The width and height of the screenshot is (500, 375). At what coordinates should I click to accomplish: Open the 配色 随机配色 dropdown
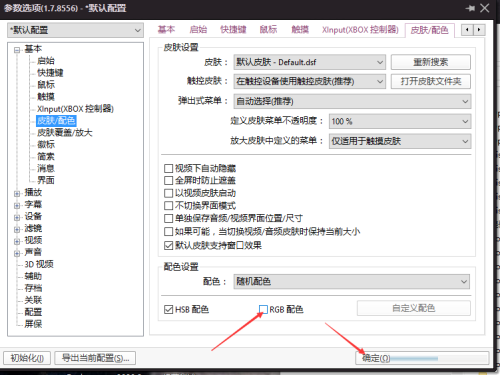click(x=352, y=282)
